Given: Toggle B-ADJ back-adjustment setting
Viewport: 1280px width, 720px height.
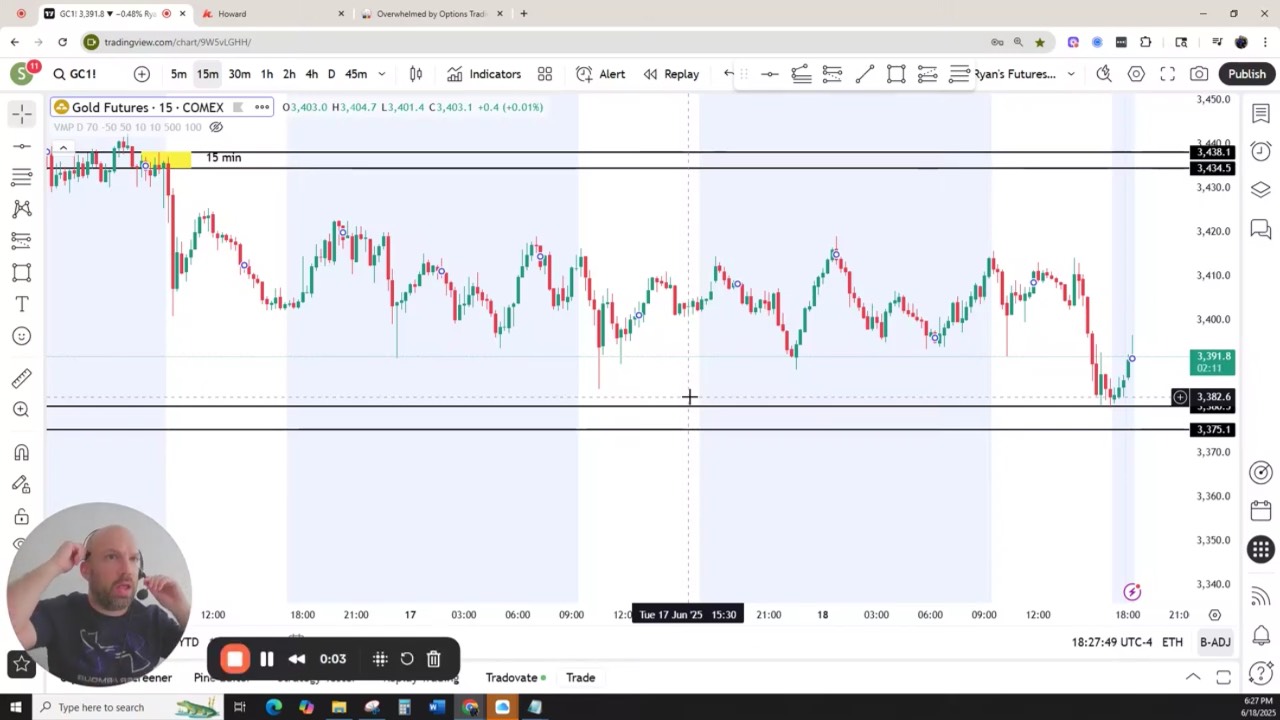Looking at the screenshot, I should (x=1215, y=642).
